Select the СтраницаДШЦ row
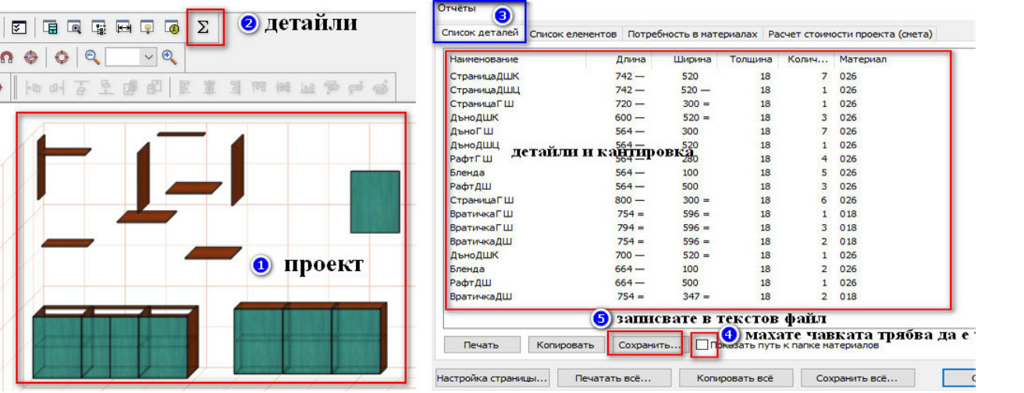 (x=697, y=90)
